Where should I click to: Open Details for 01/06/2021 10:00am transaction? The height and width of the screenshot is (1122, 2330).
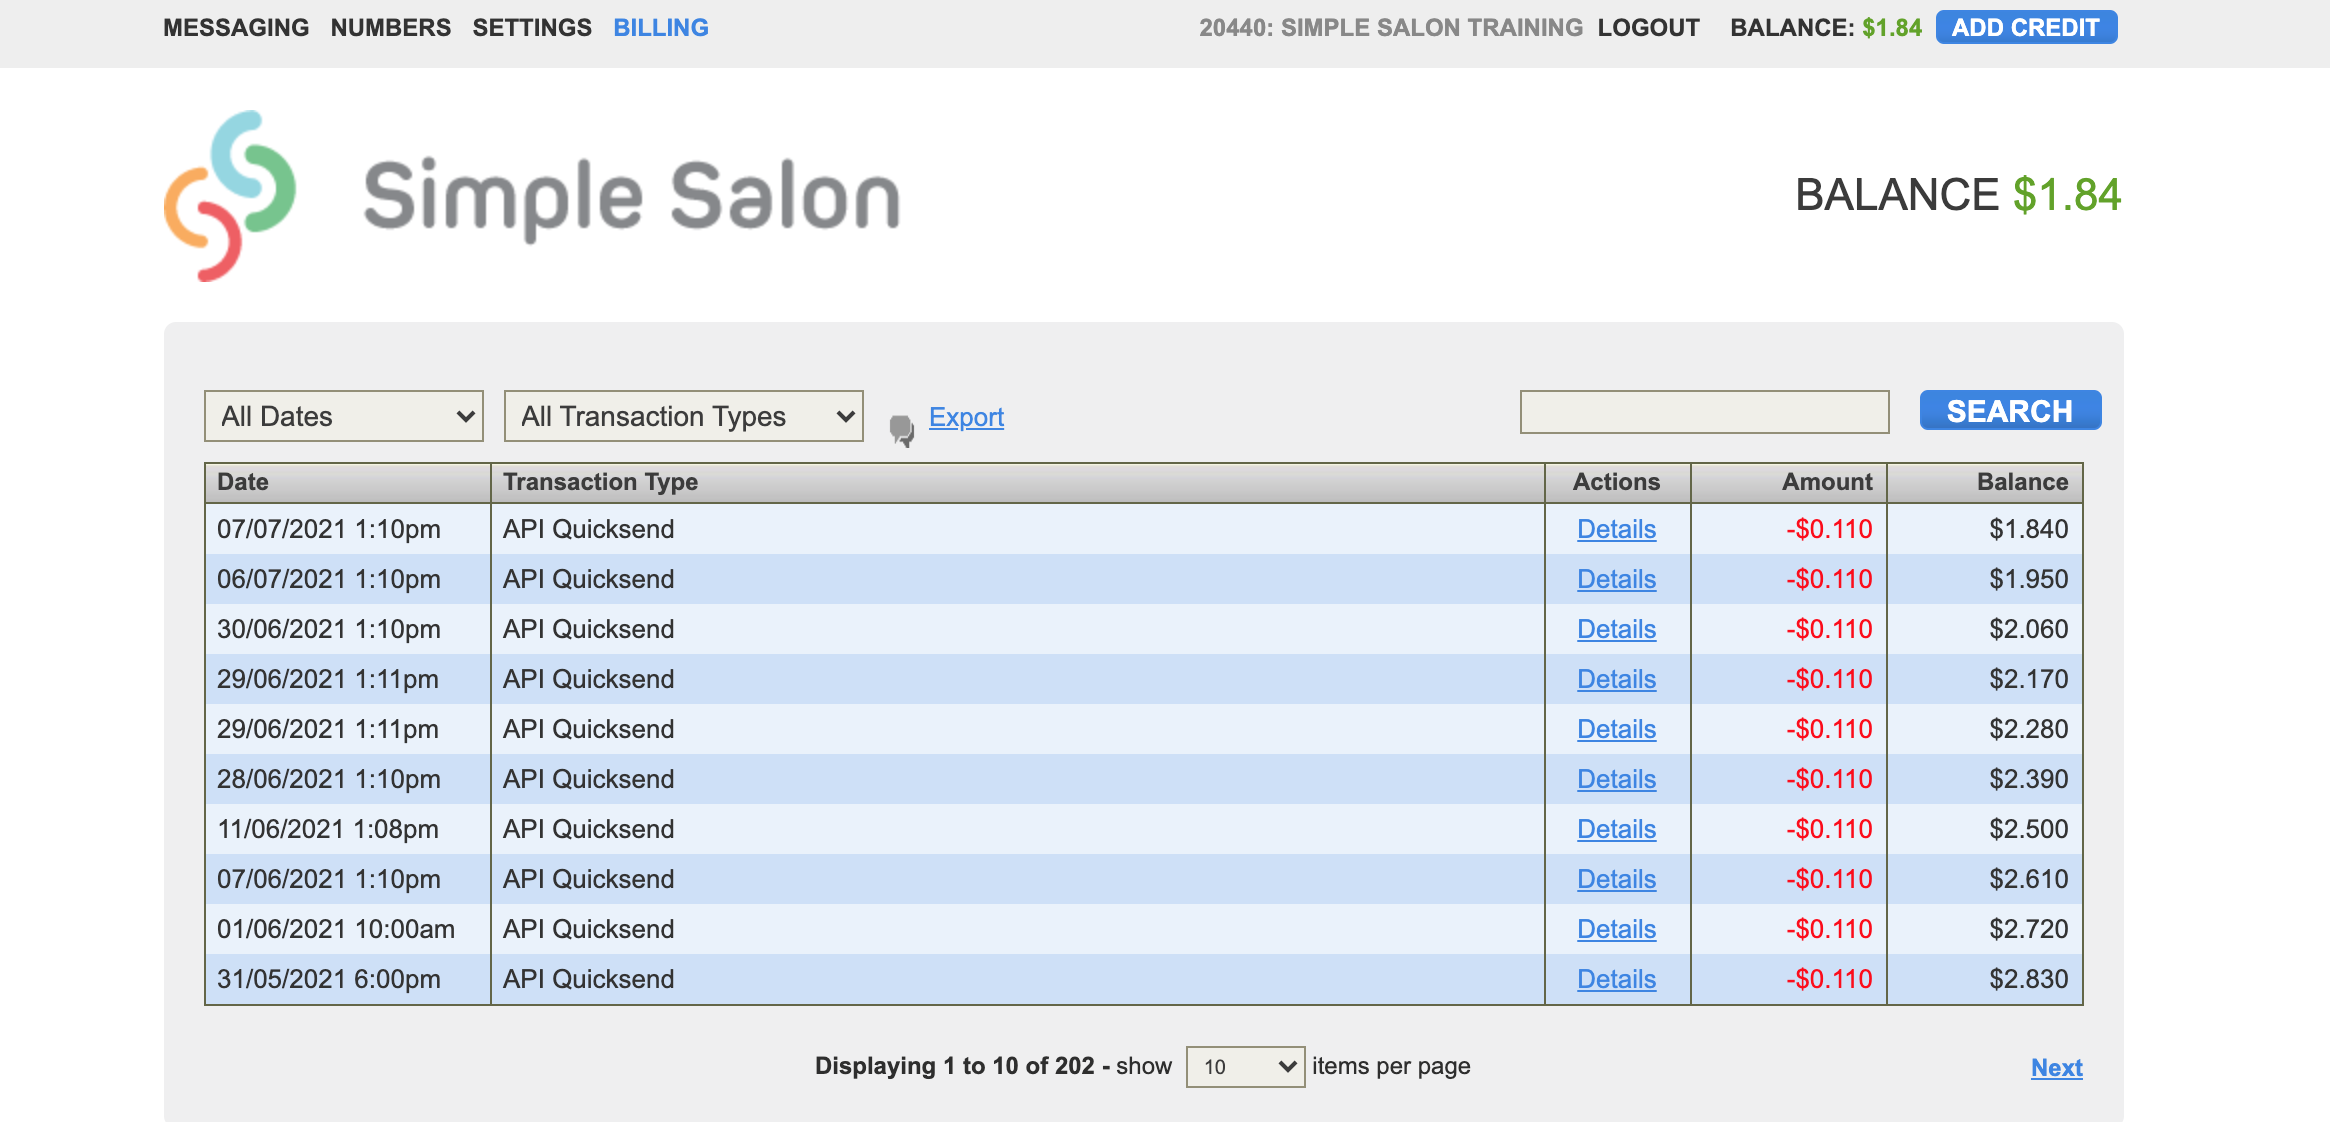click(1616, 929)
